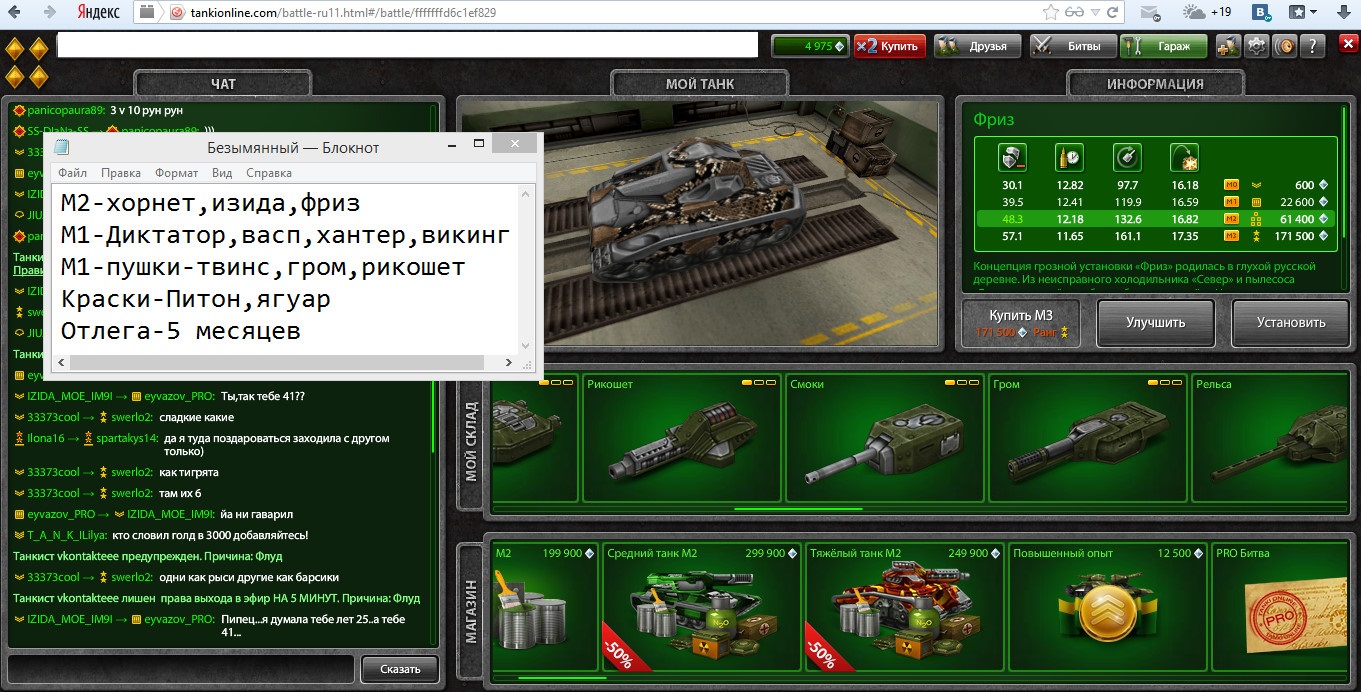Click the warehouse horizontal scroll bar
Image resolution: width=1361 pixels, height=692 pixels.
point(797,509)
